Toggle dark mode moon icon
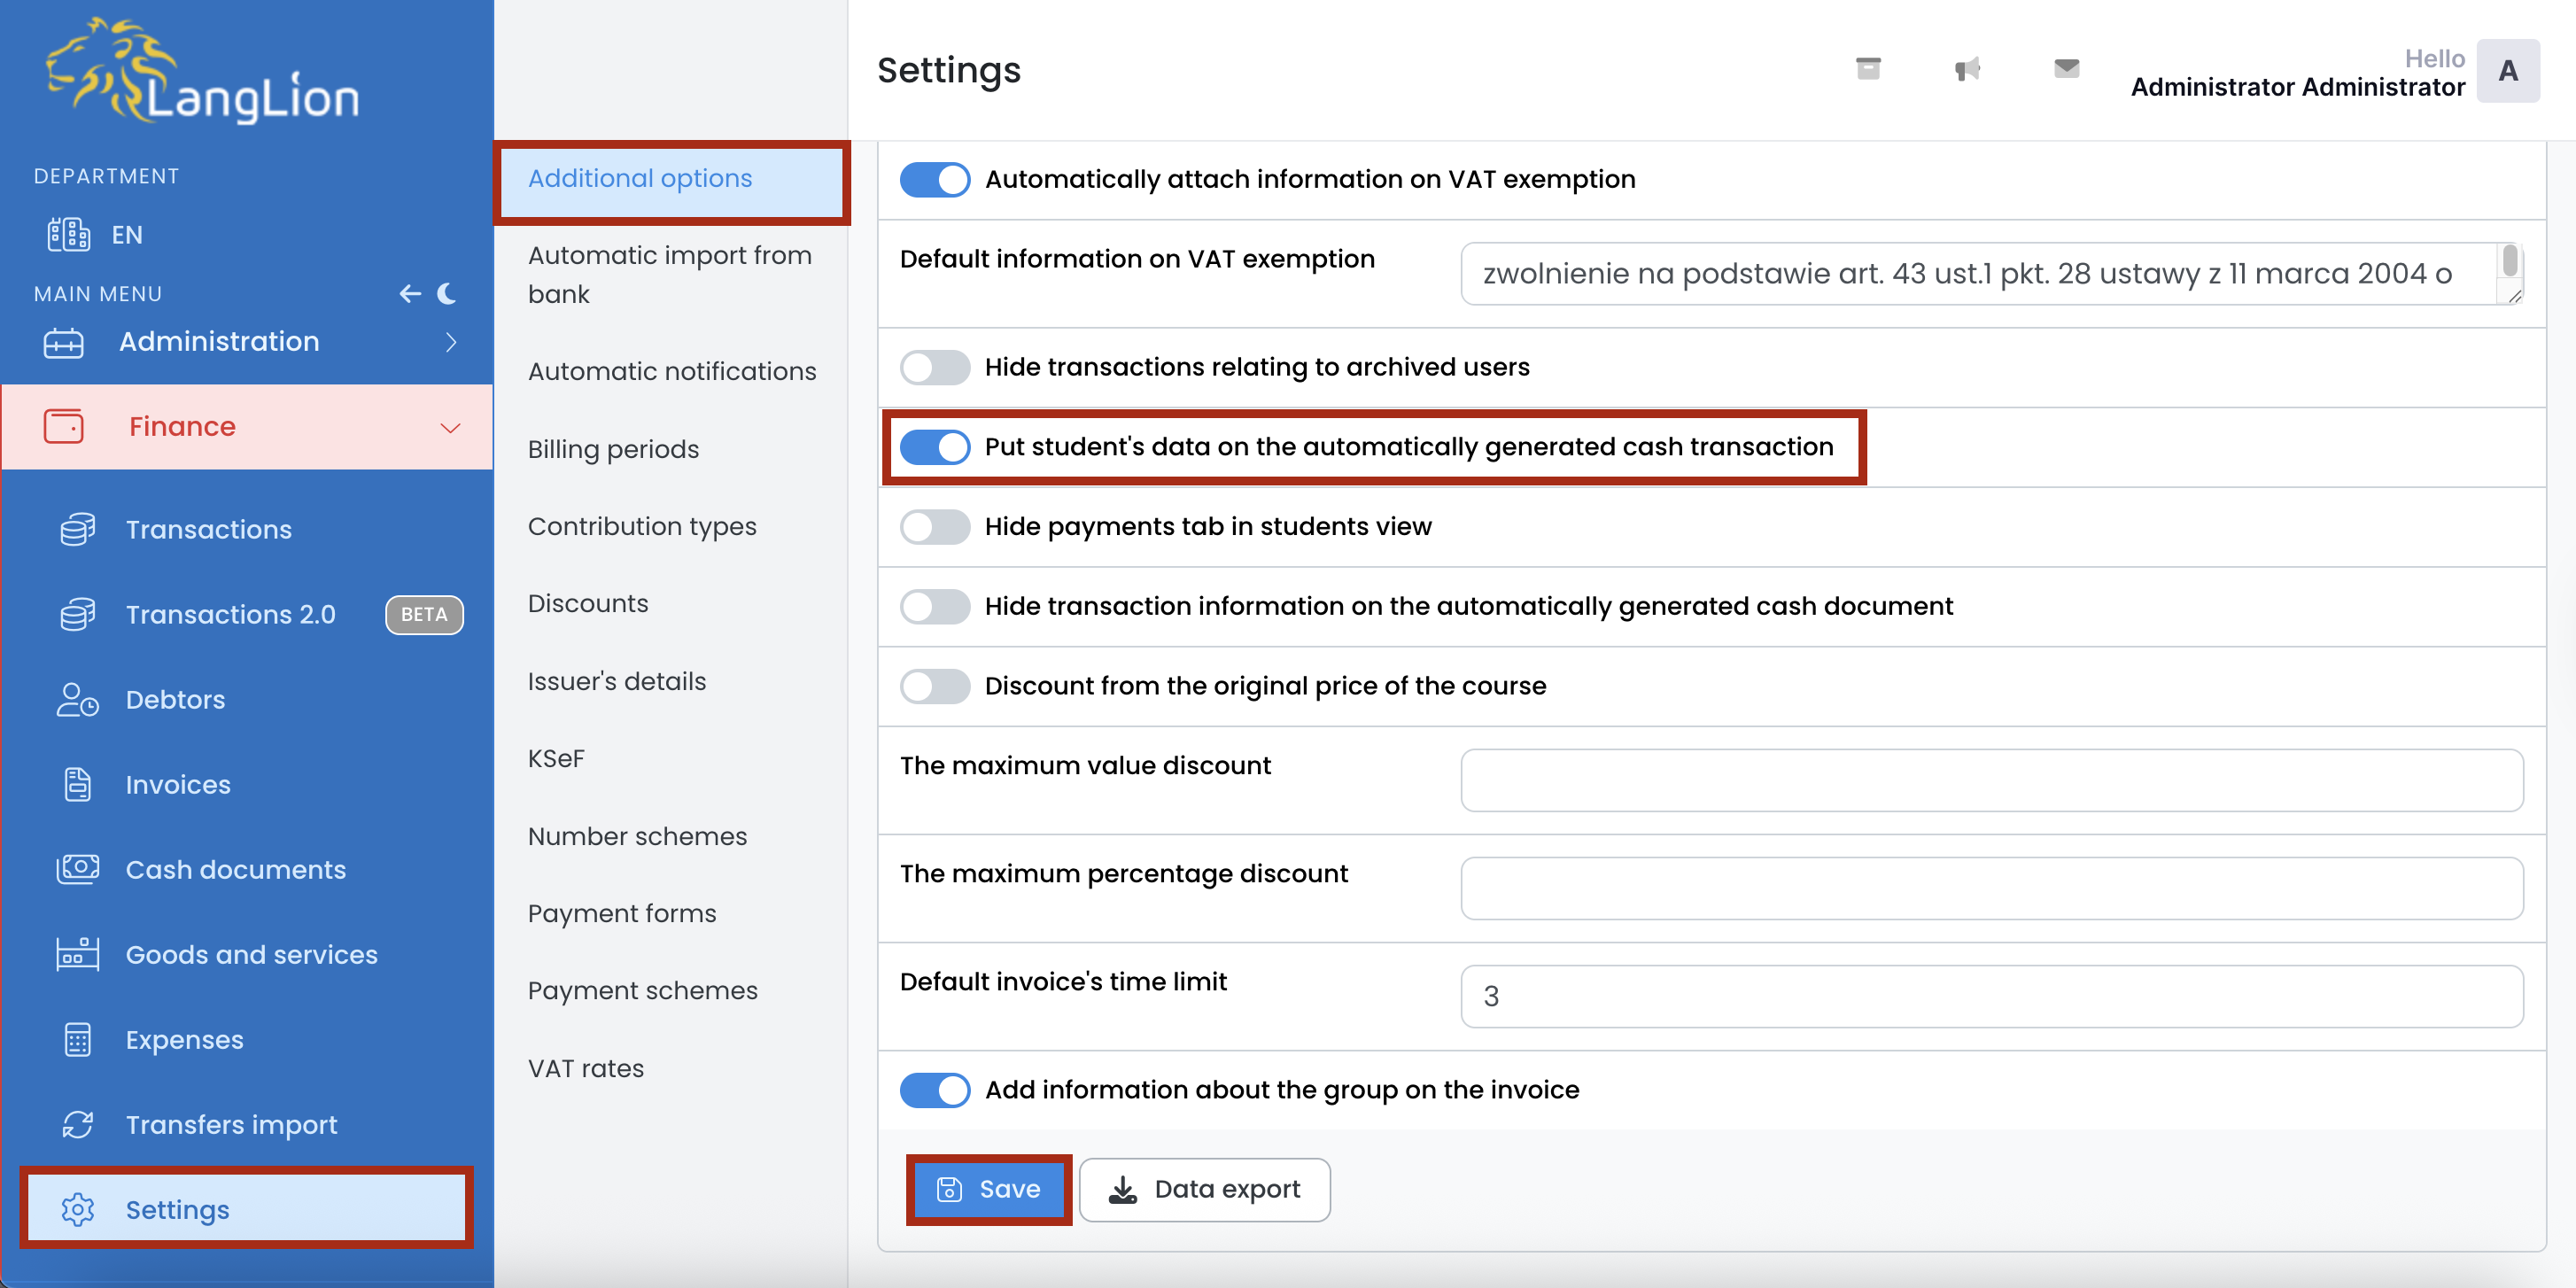Screen dimensions: 2576x1288 (447, 293)
